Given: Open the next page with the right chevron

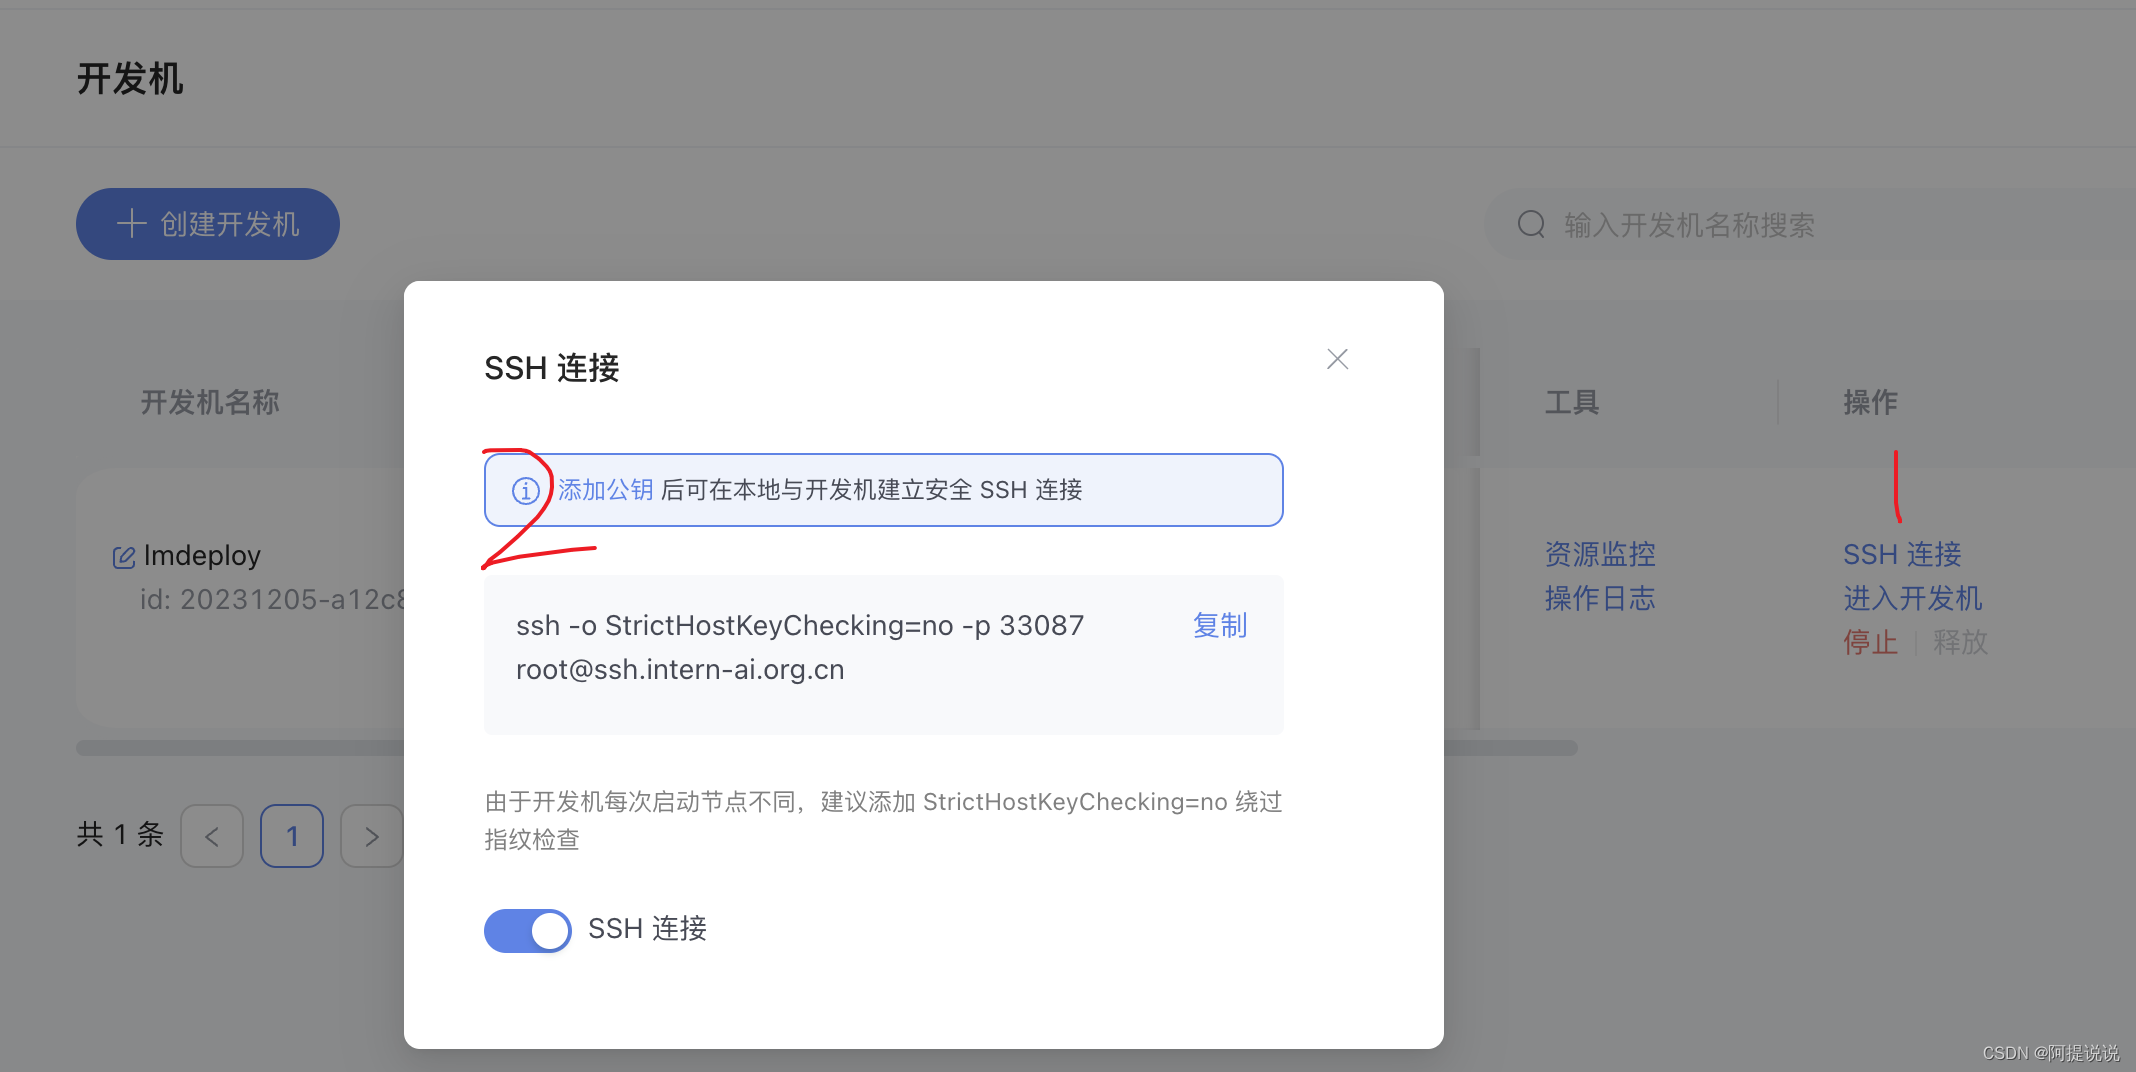Looking at the screenshot, I should [x=371, y=836].
